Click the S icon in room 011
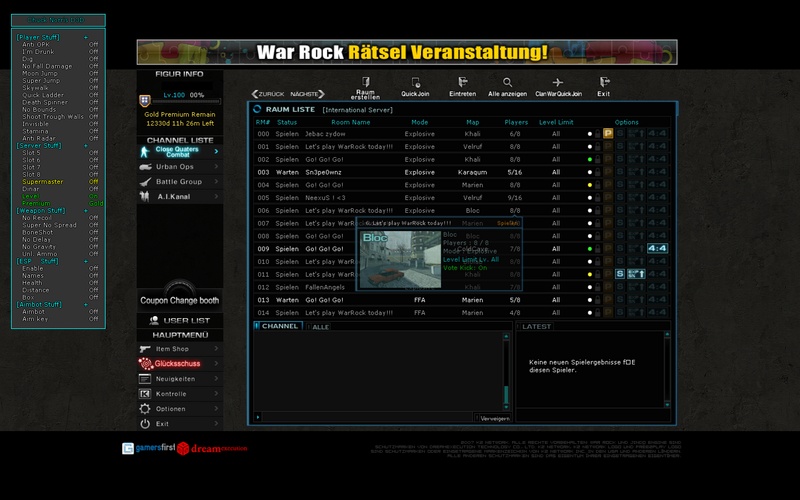The width and height of the screenshot is (800, 500). (x=620, y=274)
